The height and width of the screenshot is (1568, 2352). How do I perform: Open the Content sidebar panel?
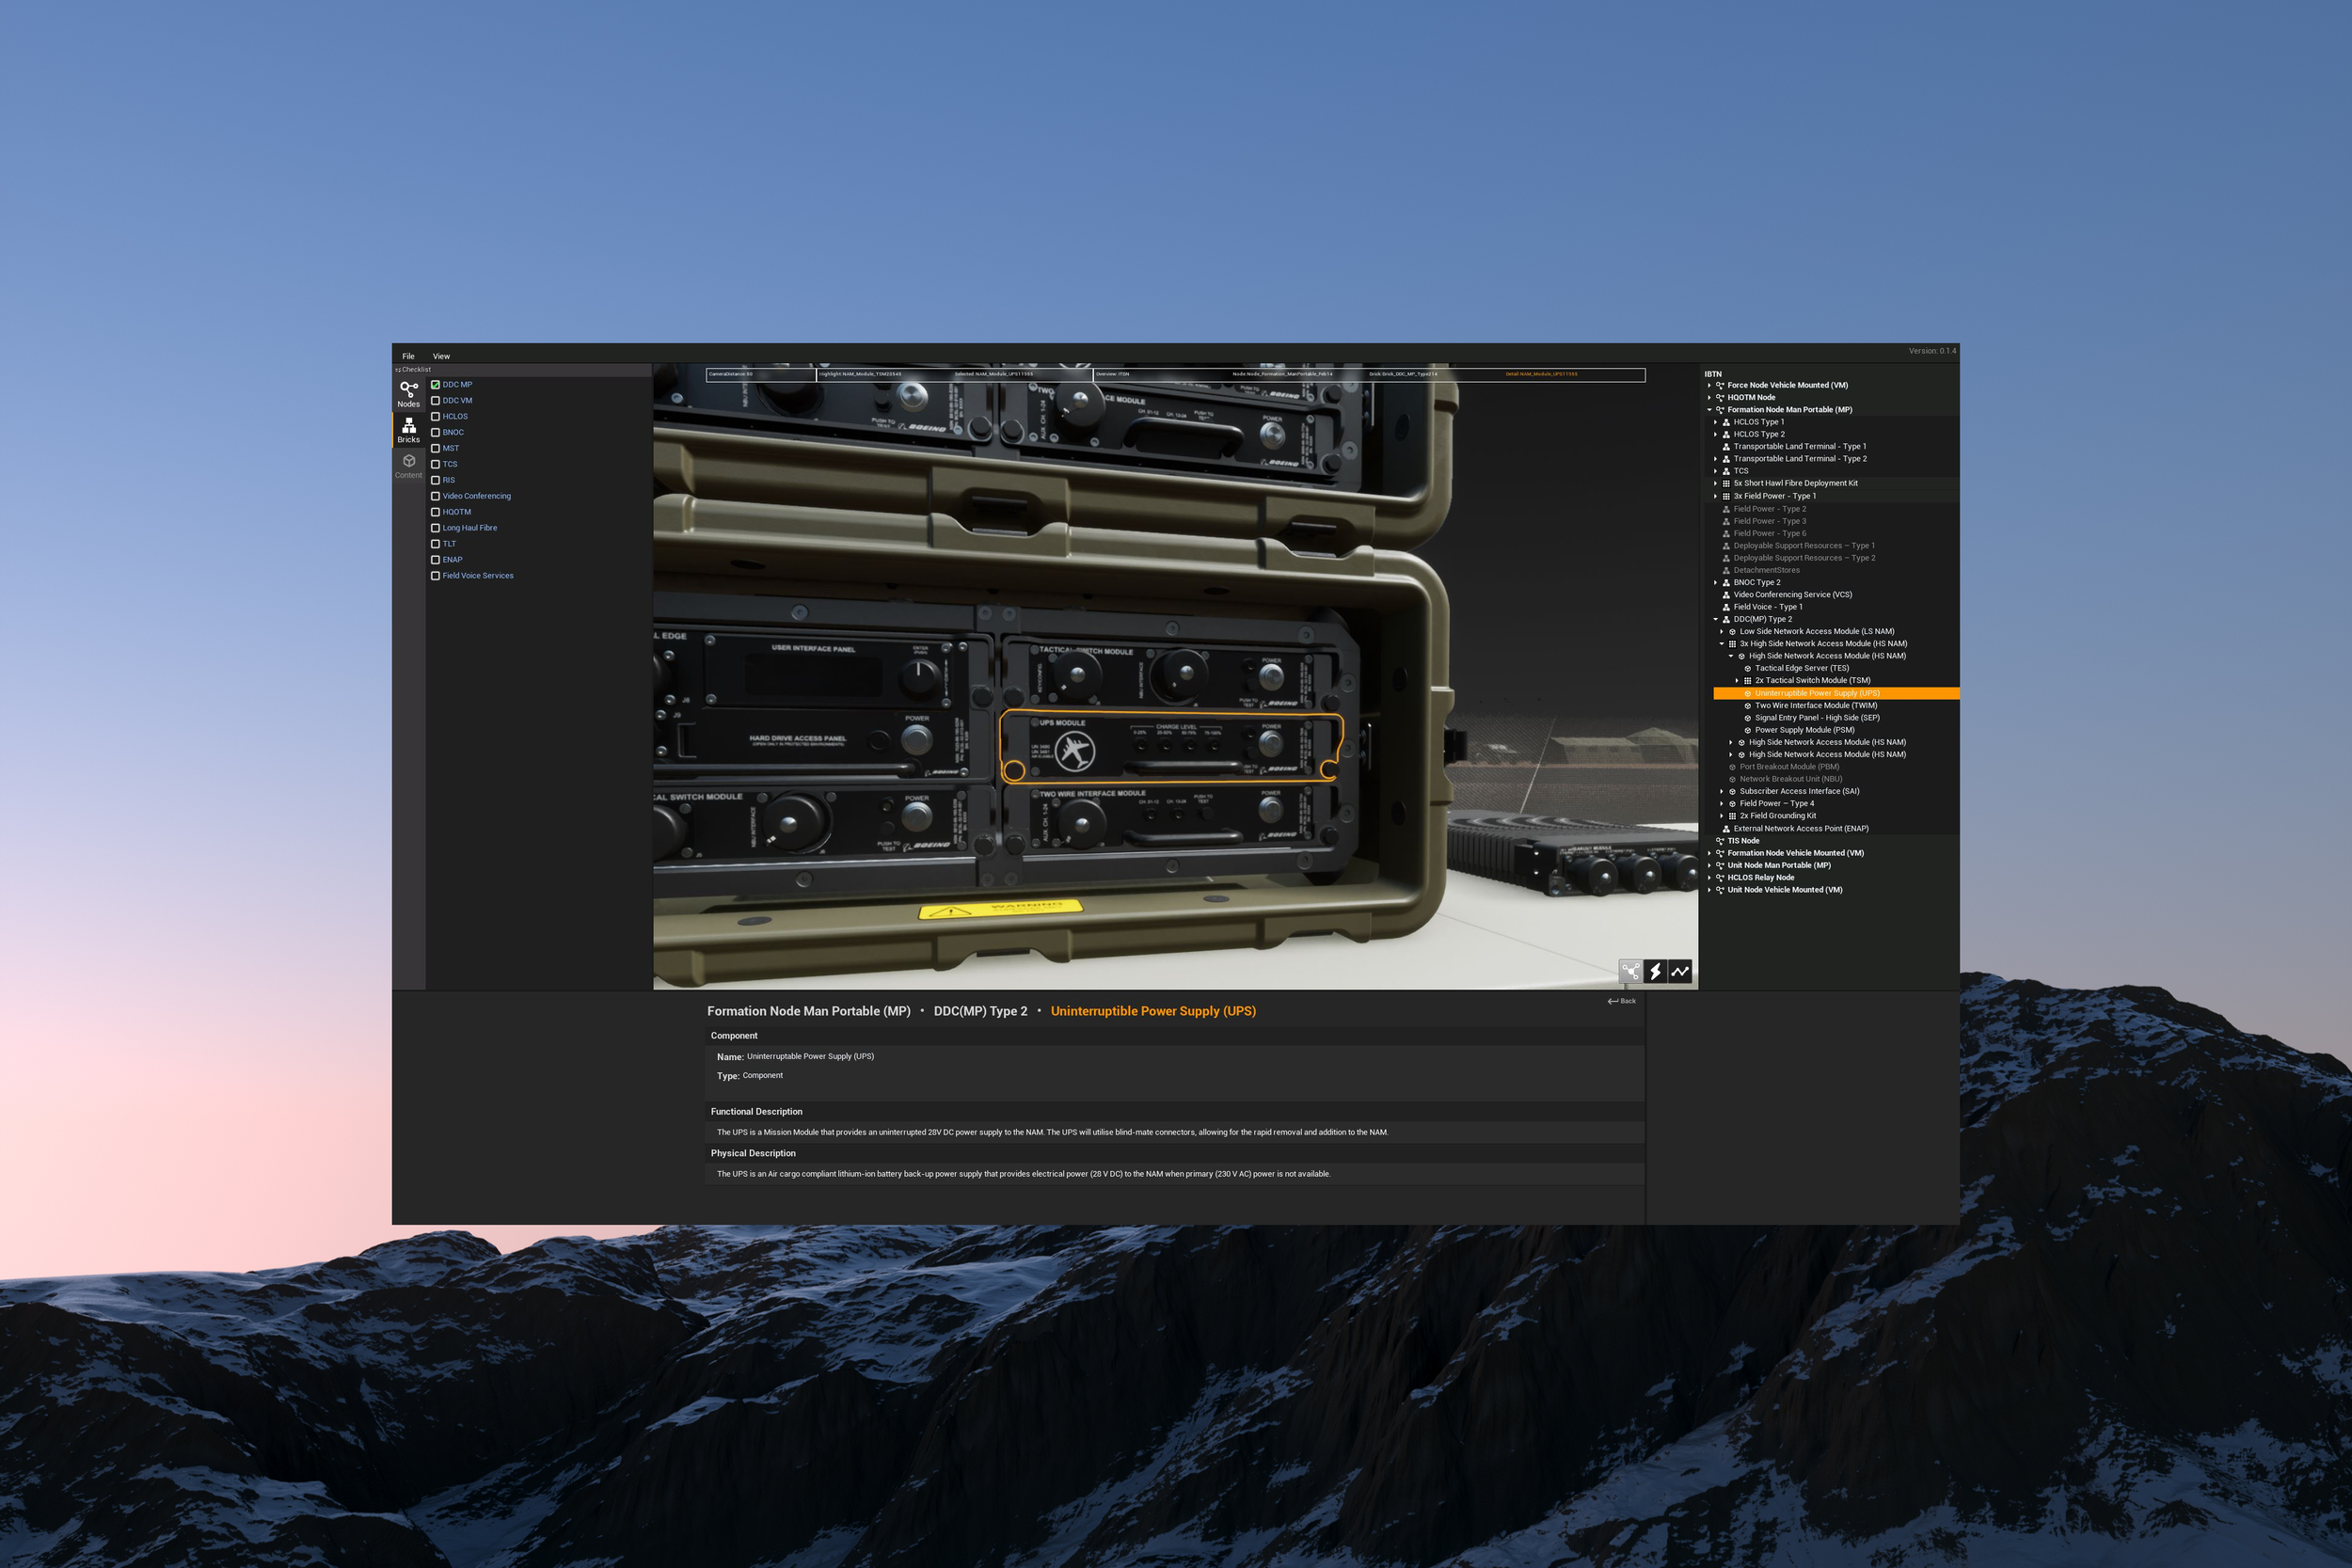[x=408, y=465]
